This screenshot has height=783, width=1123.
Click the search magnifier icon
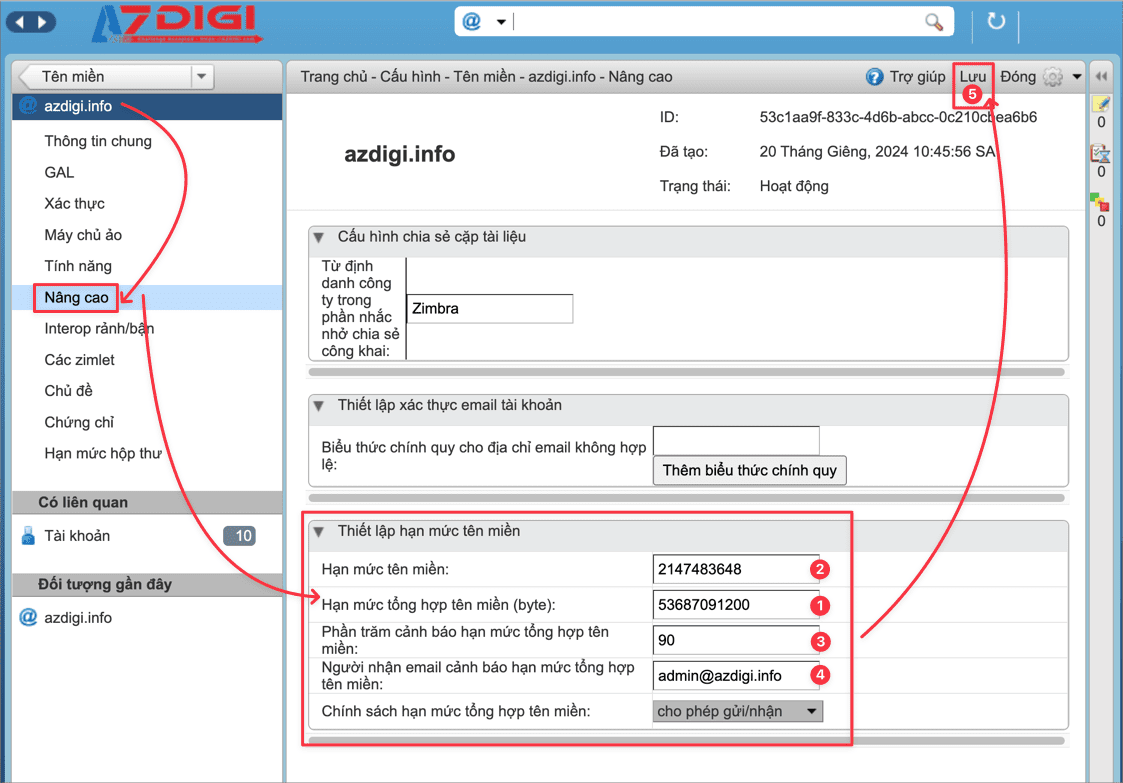(933, 22)
